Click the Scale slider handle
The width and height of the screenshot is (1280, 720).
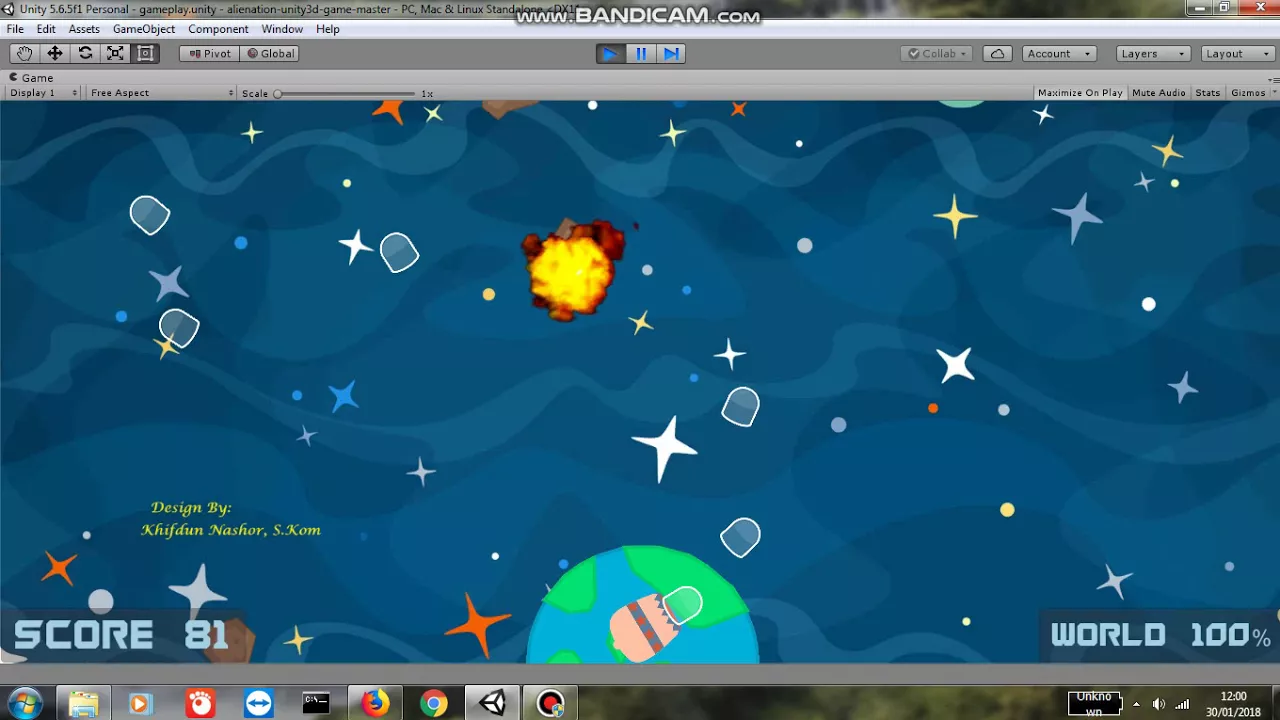tap(278, 94)
